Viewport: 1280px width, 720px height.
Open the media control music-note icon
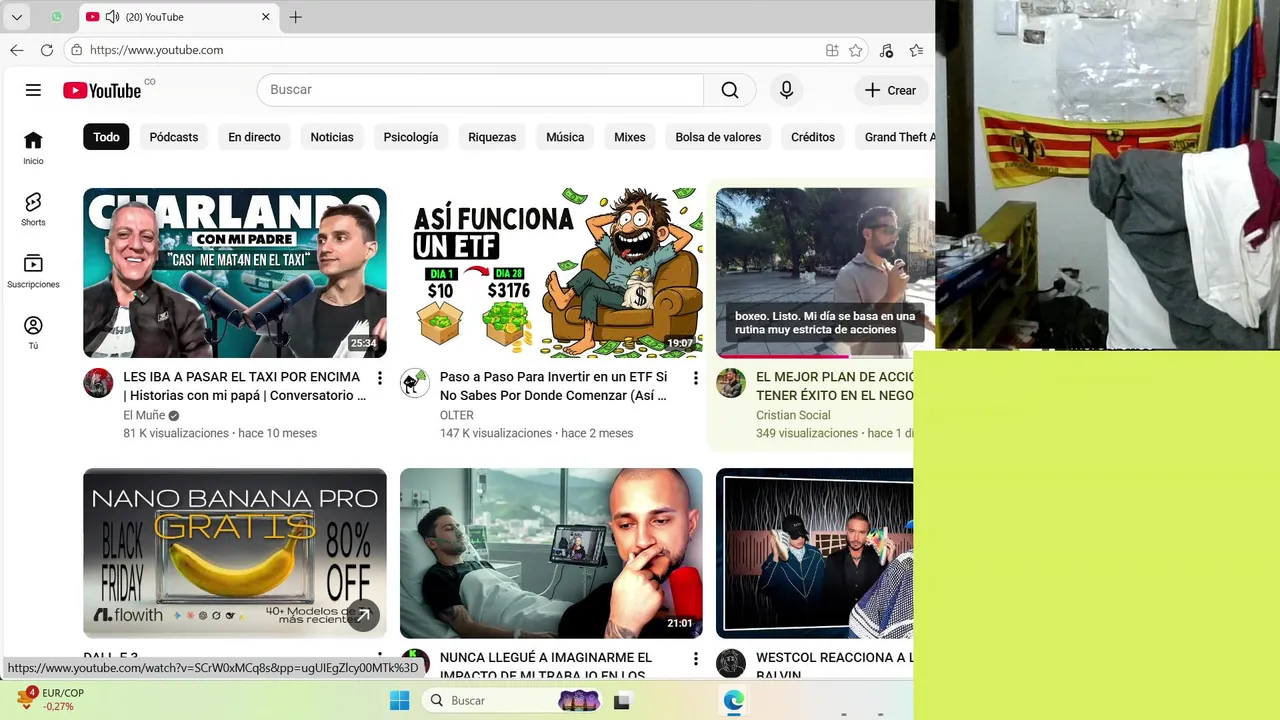pos(886,50)
